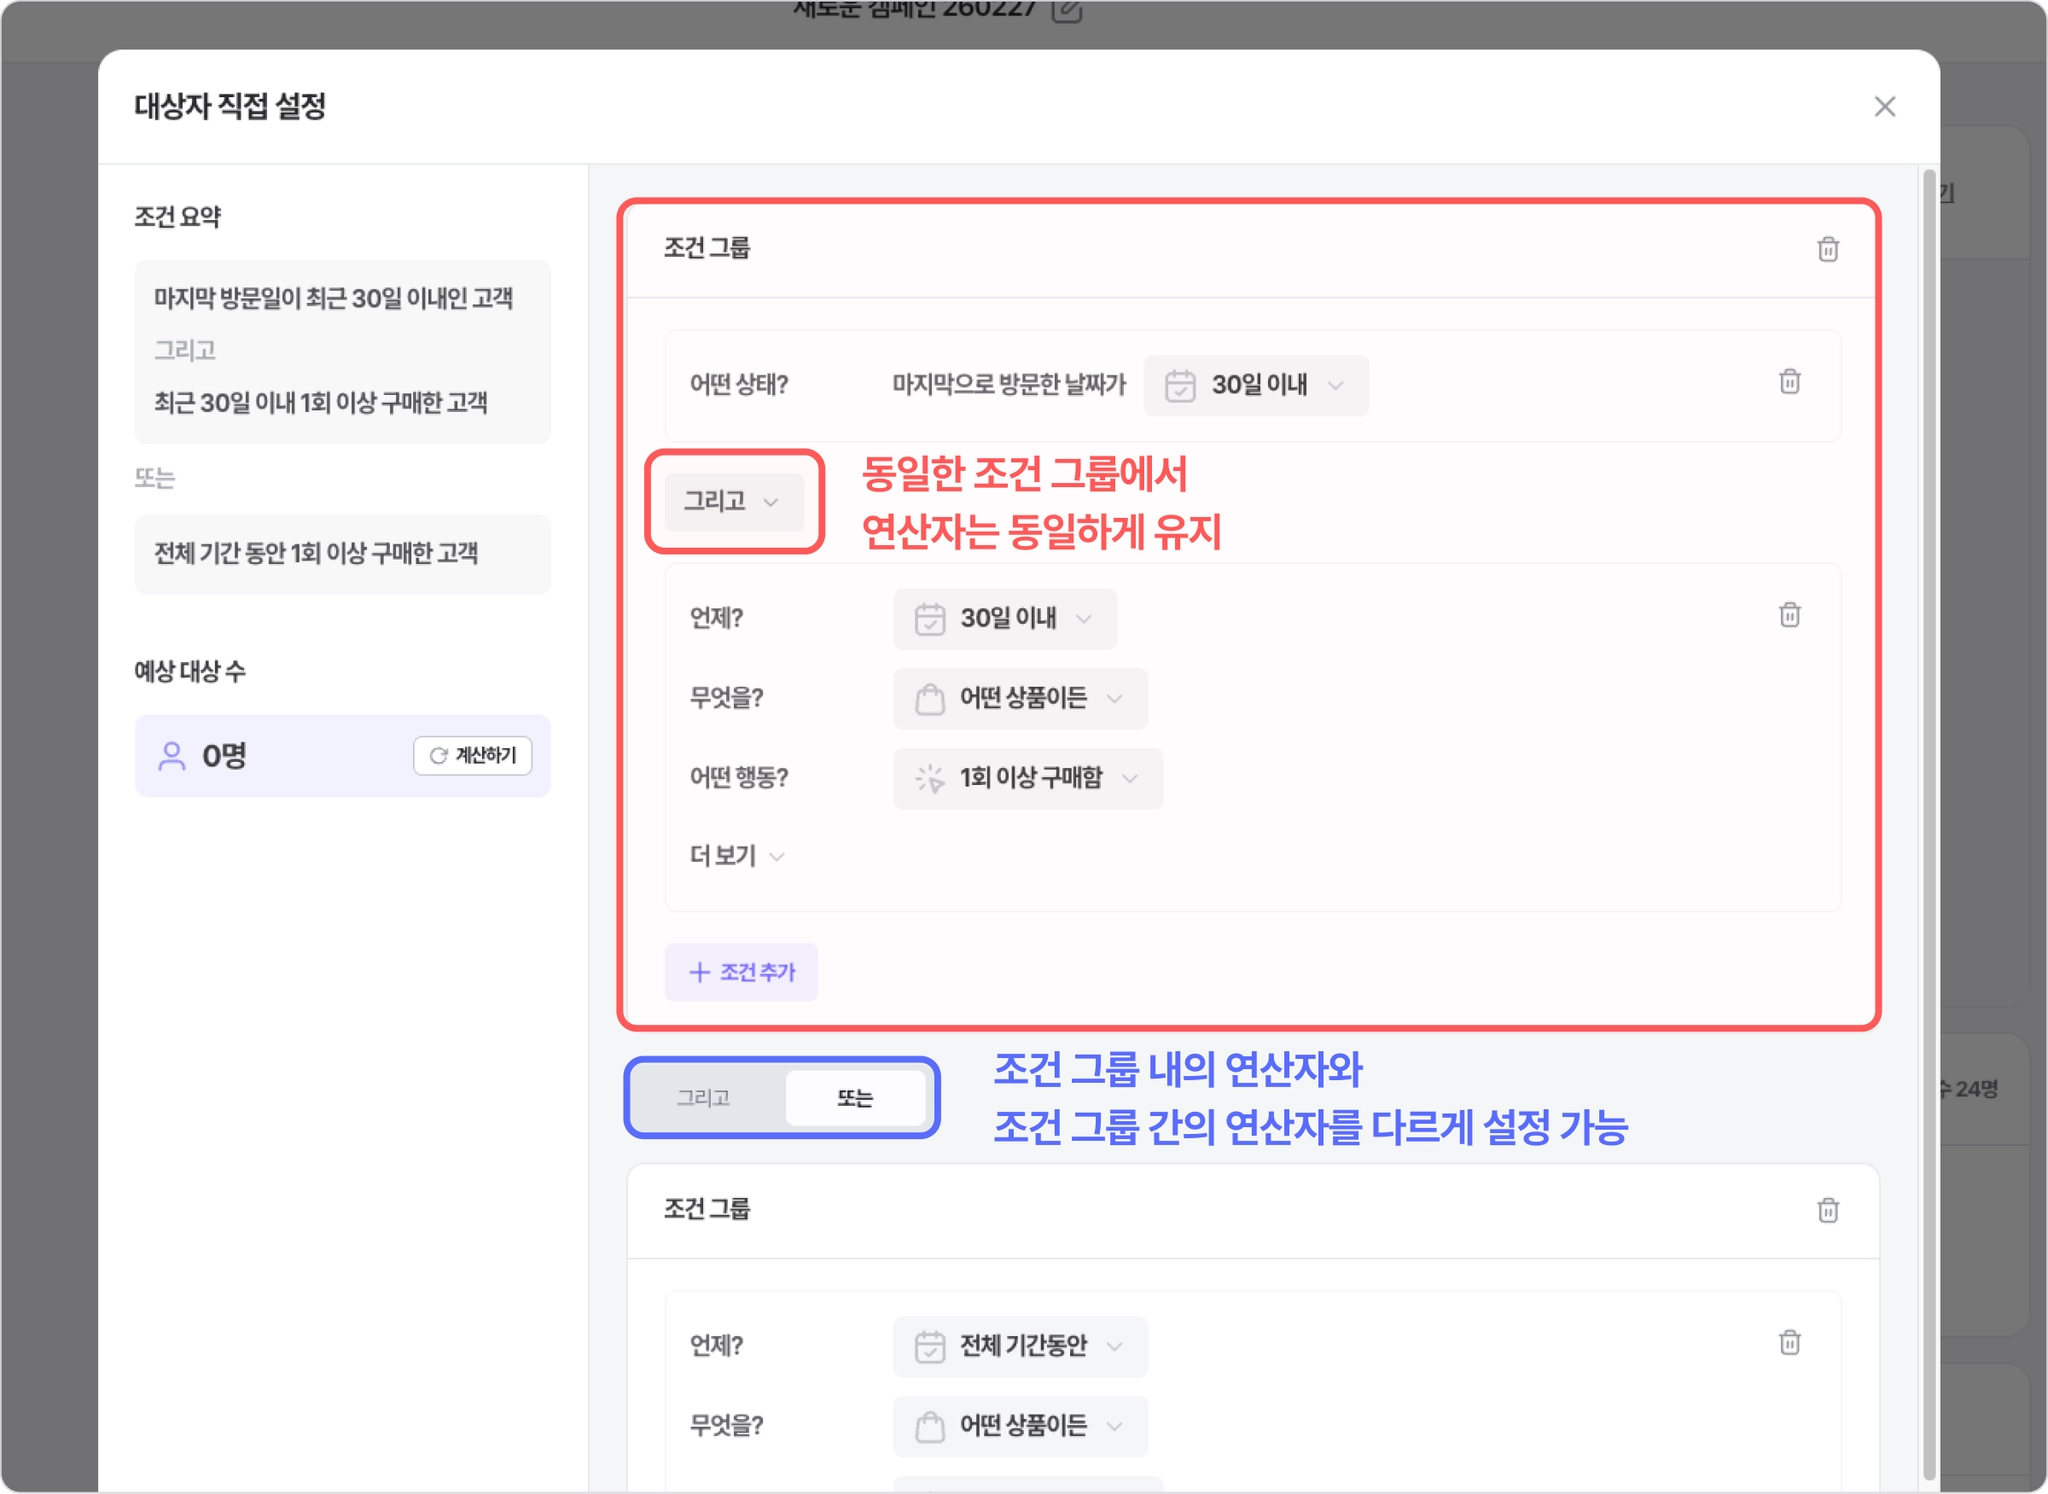
Task: Click the person icon beside 0명
Action: 172,756
